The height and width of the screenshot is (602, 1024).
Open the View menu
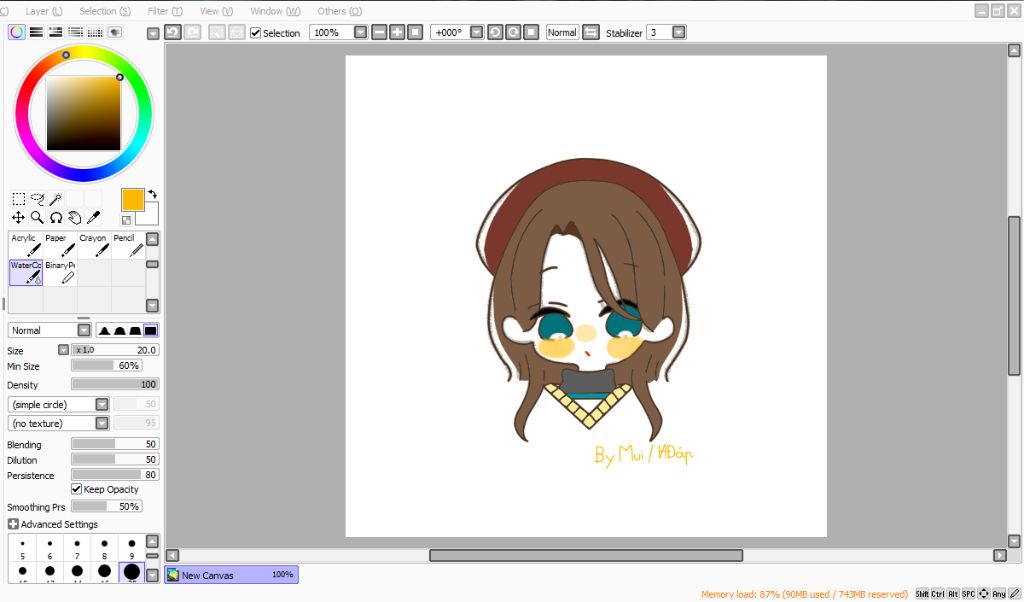[x=216, y=11]
